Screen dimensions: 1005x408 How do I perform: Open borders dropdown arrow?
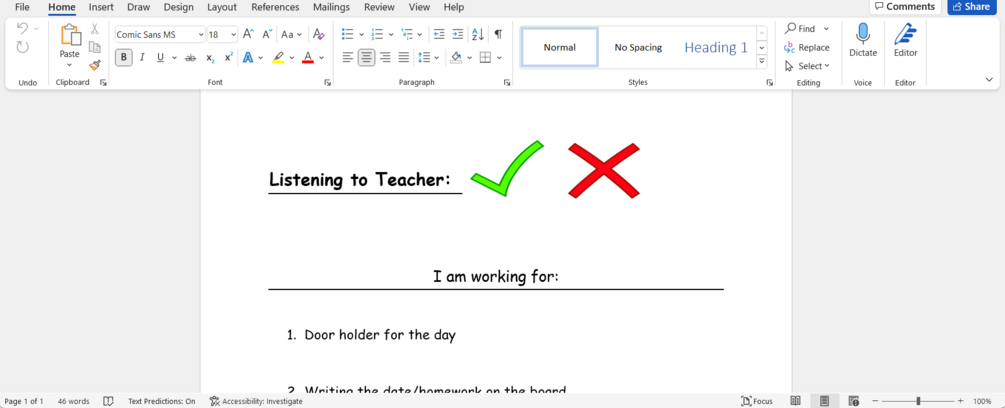[499, 58]
